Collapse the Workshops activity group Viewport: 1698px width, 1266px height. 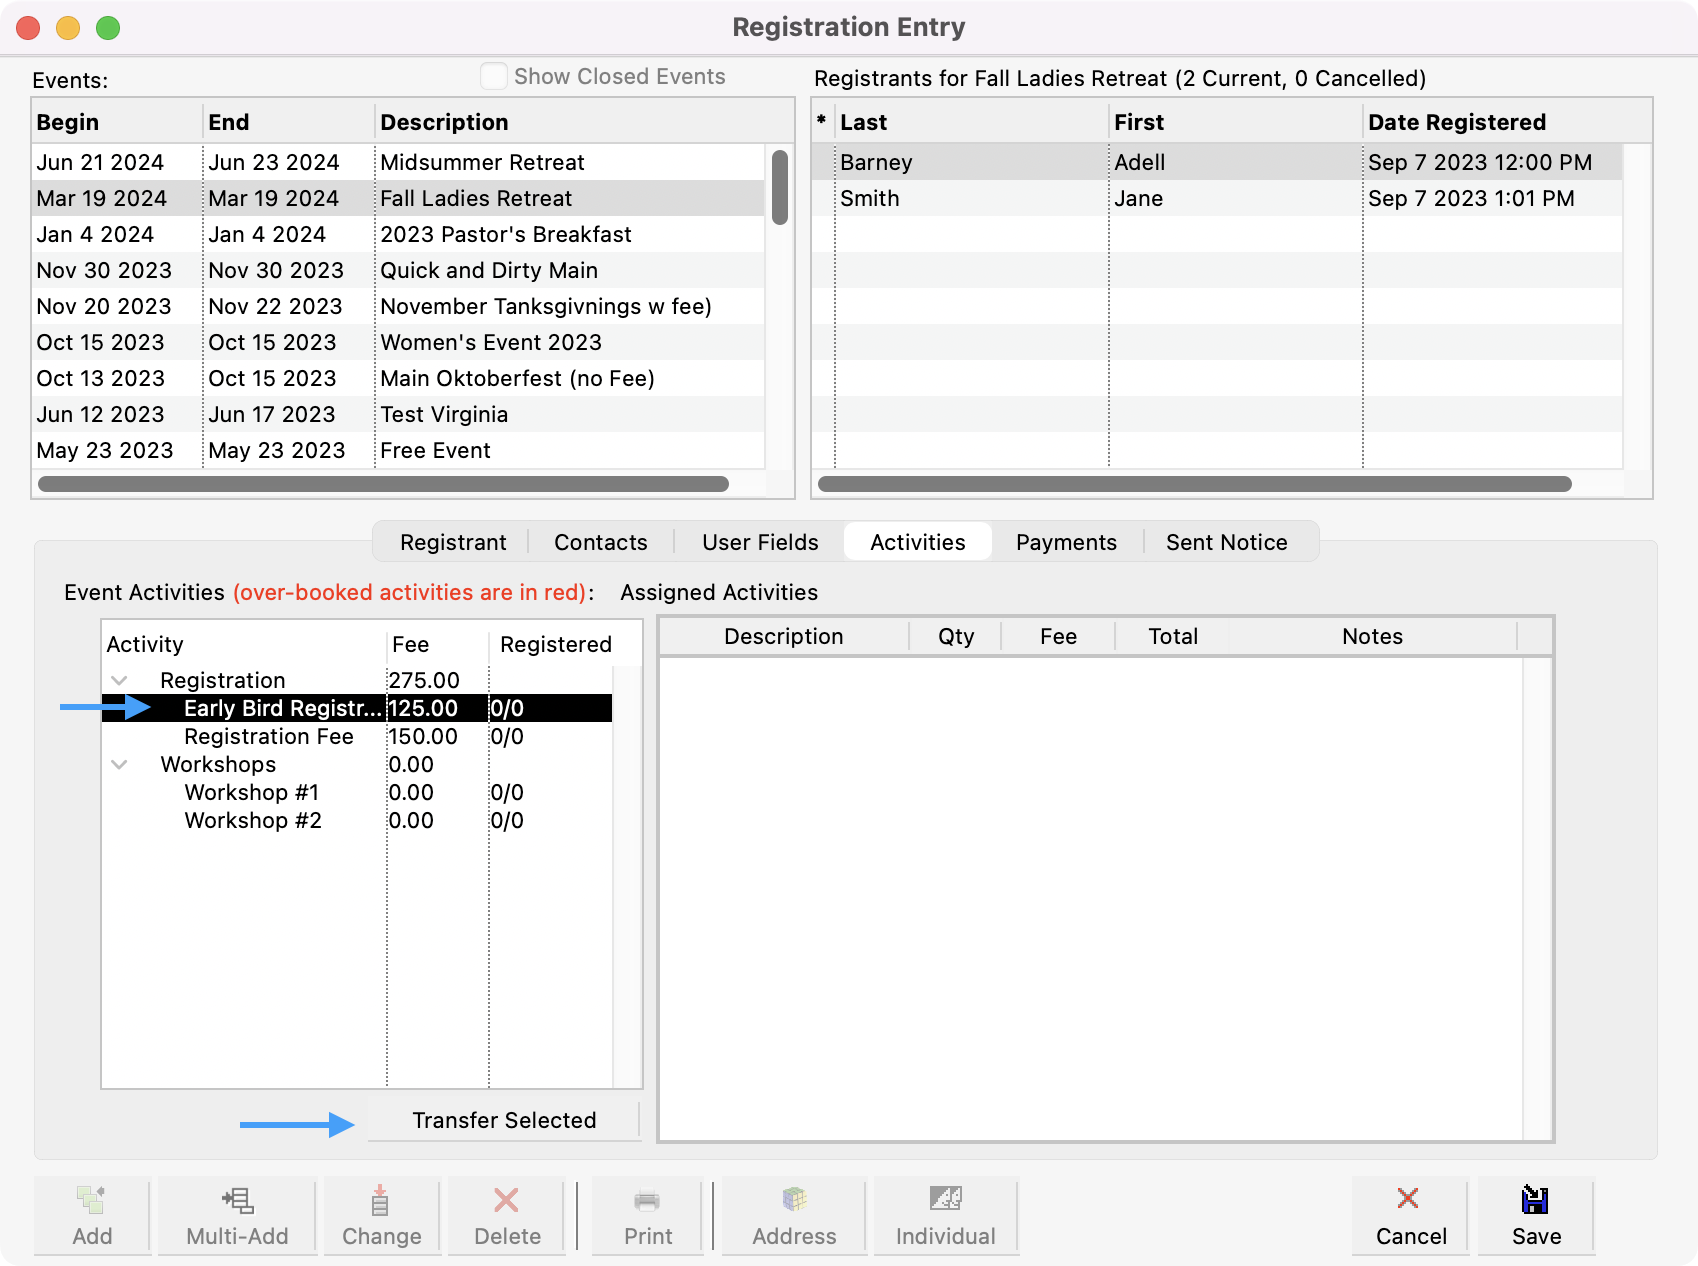(x=120, y=765)
